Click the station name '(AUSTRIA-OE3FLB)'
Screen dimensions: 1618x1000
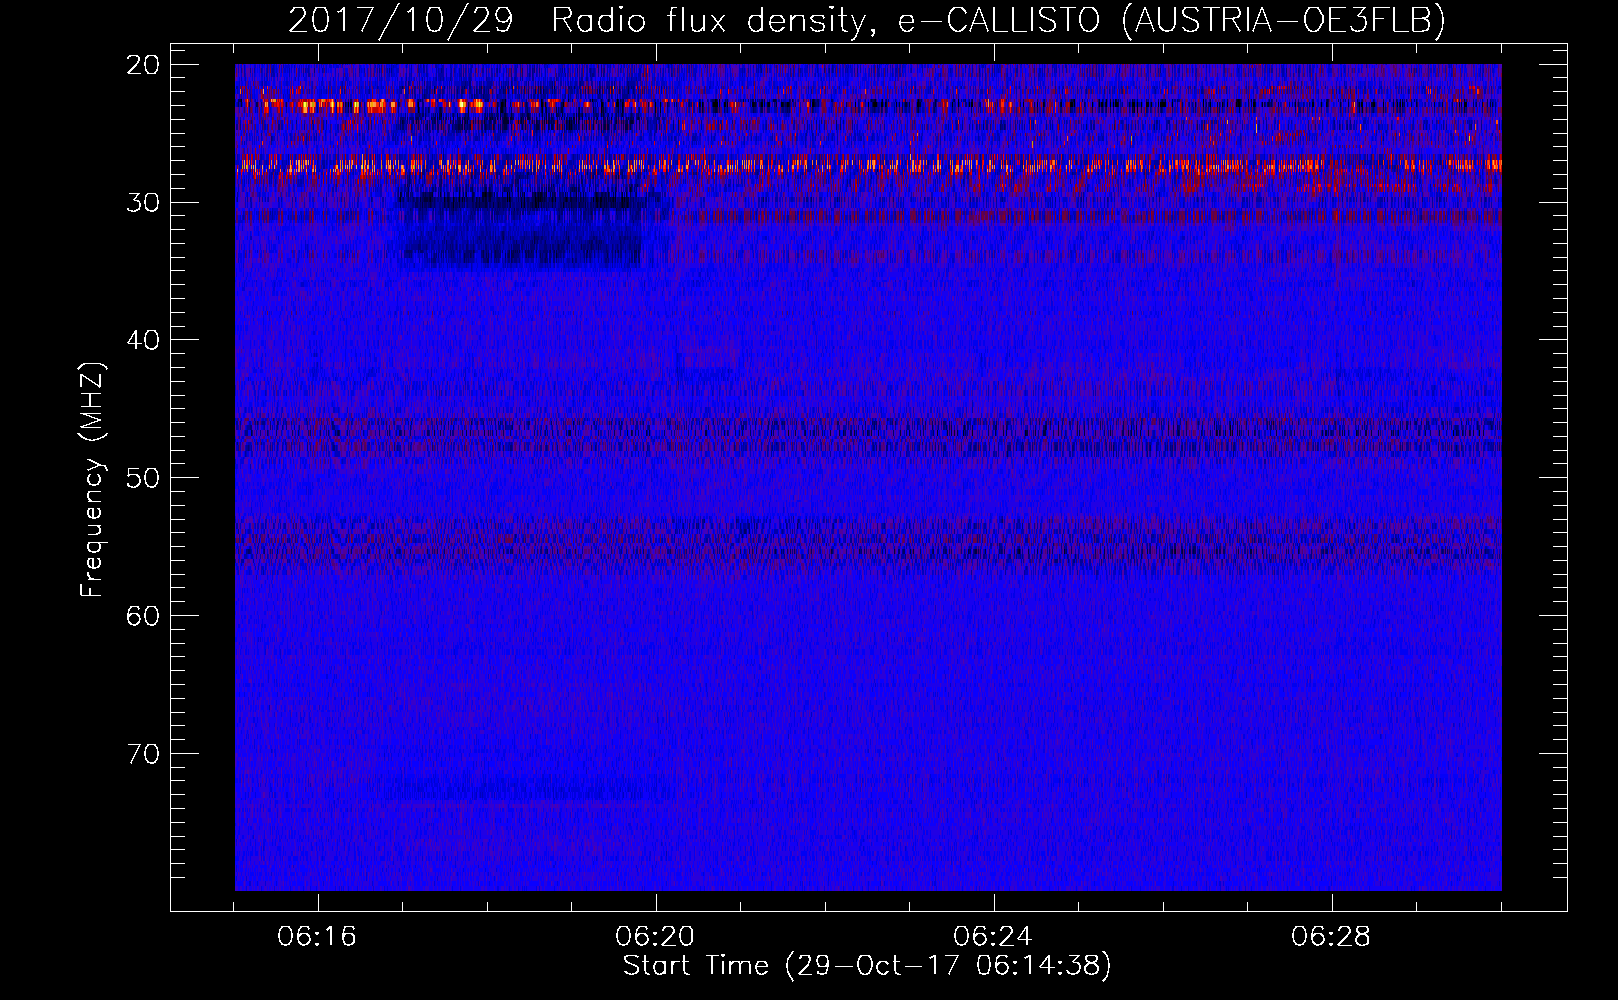coord(1284,20)
